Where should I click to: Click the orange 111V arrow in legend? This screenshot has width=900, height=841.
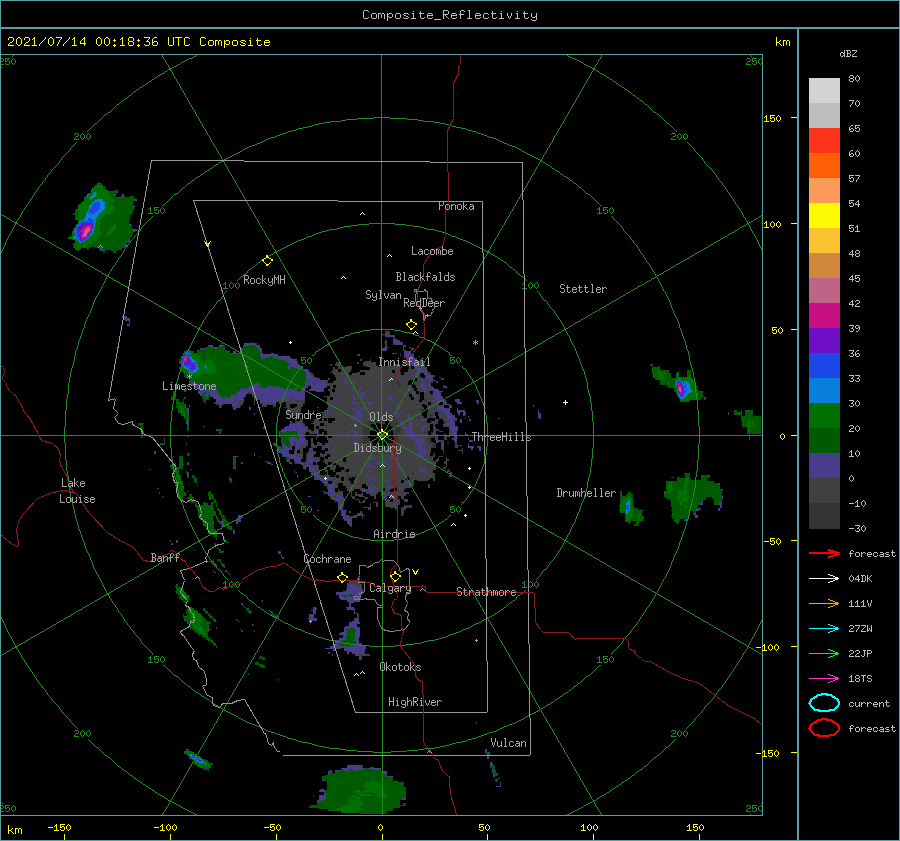(824, 603)
